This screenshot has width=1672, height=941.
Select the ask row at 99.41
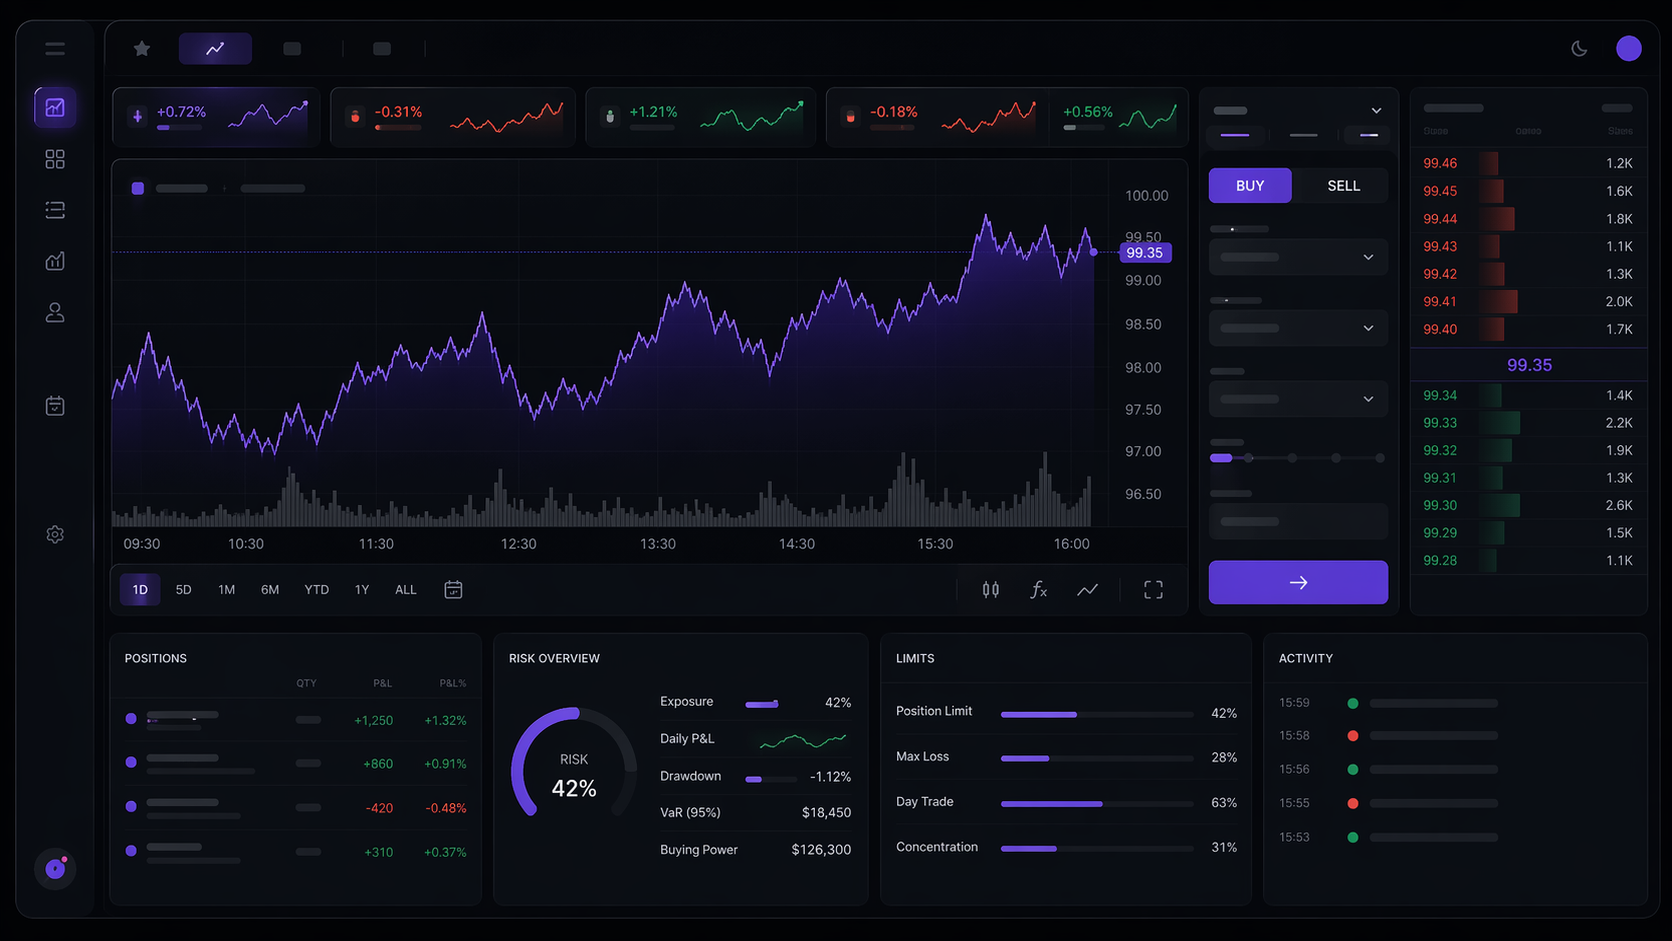tap(1528, 301)
